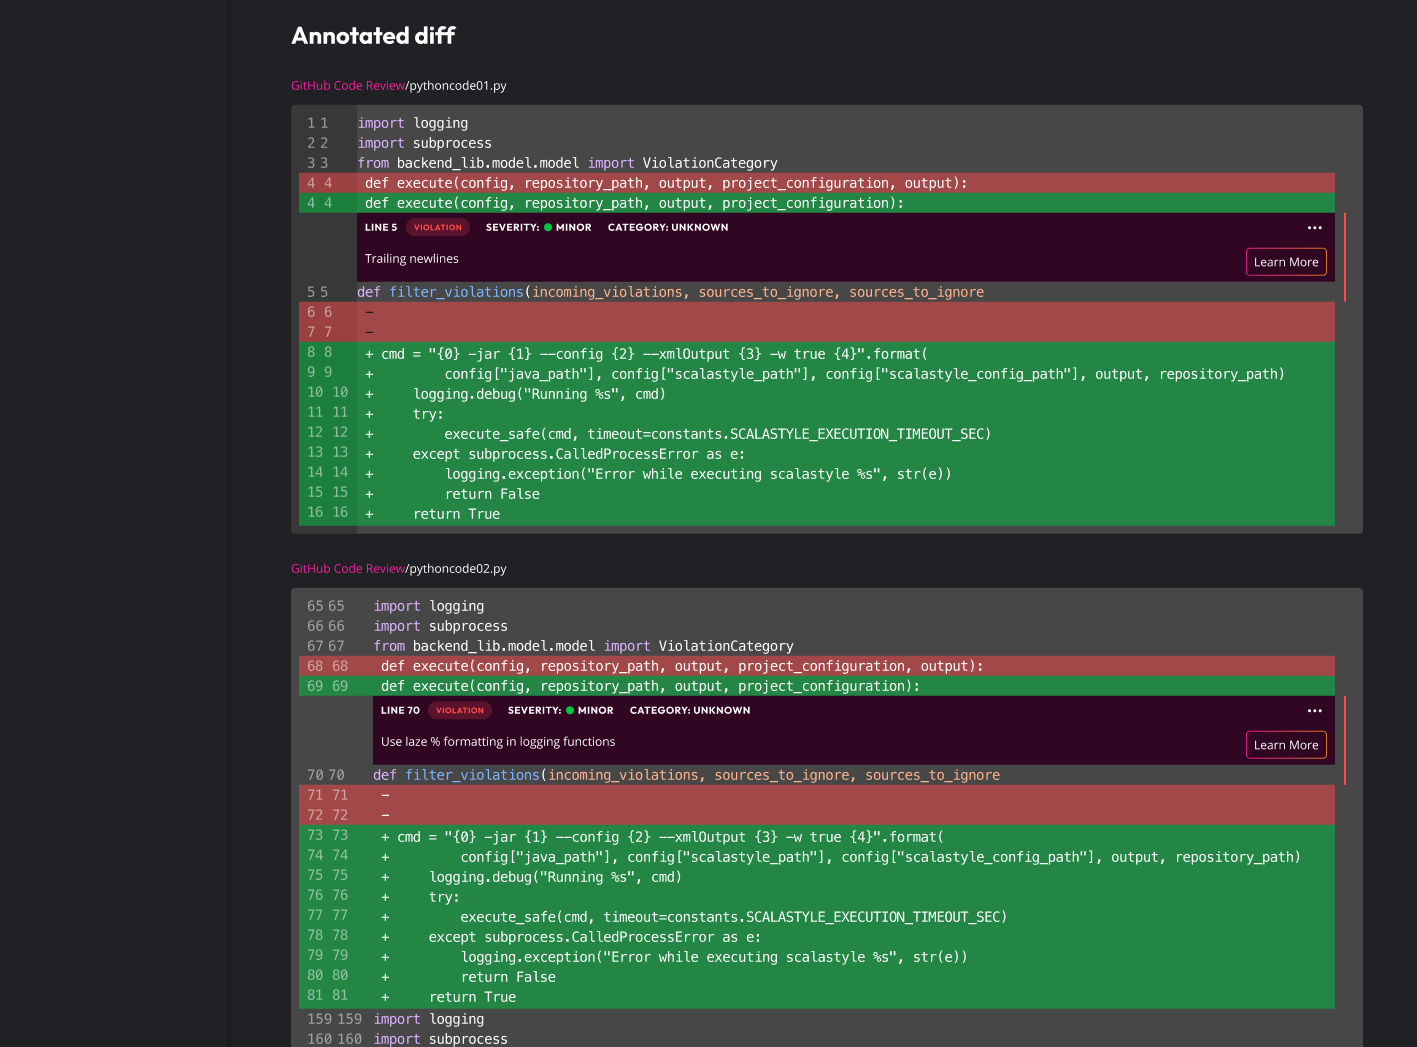Click the green severity dot on Line 70 violation
This screenshot has height=1047, width=1417.
pyautogui.click(x=570, y=711)
